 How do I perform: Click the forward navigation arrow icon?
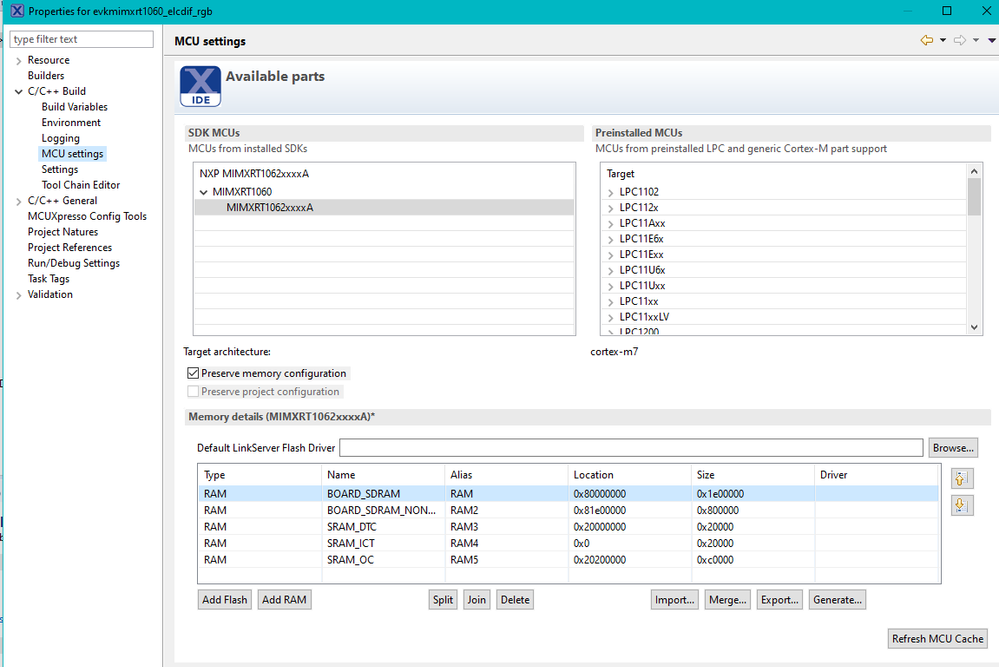[959, 40]
